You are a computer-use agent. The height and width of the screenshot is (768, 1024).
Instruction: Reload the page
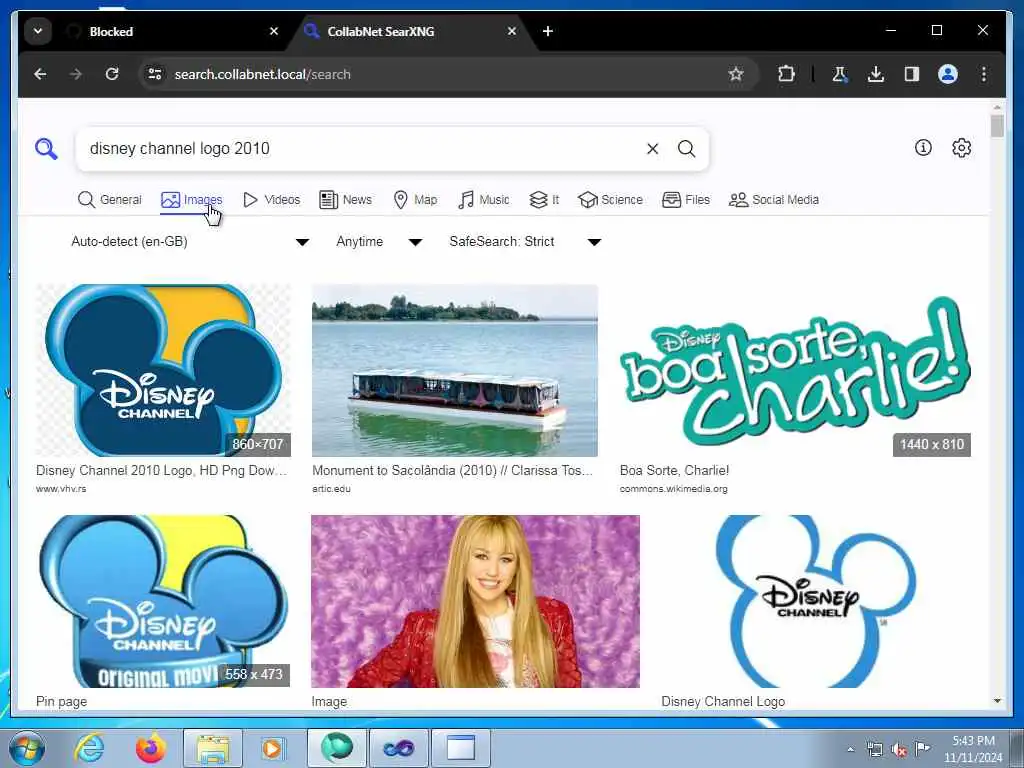tap(112, 74)
